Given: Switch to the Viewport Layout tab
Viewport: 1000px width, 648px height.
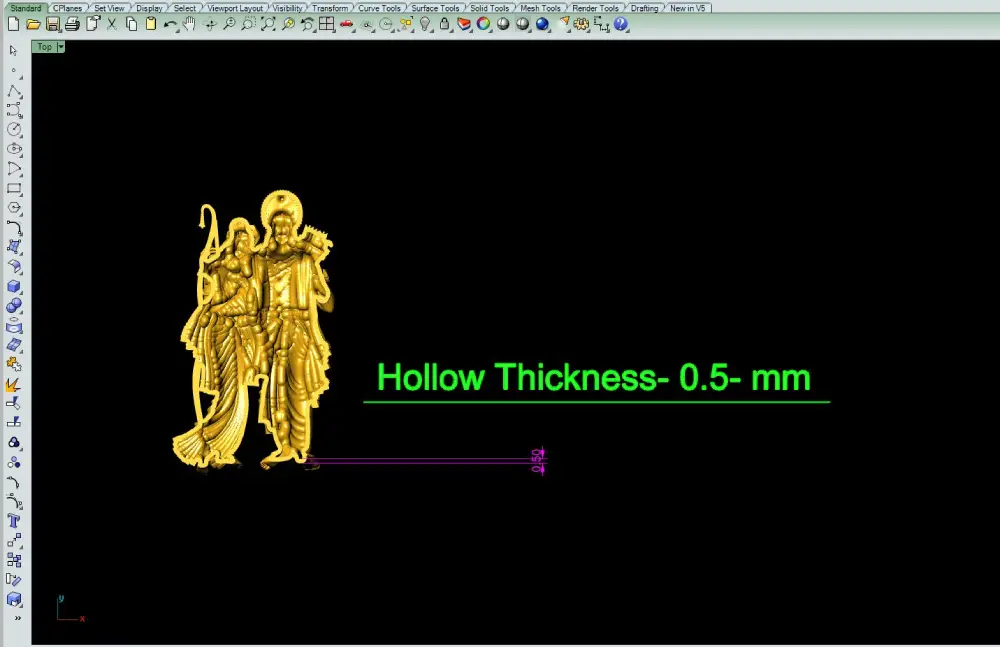Looking at the screenshot, I should 235,8.
